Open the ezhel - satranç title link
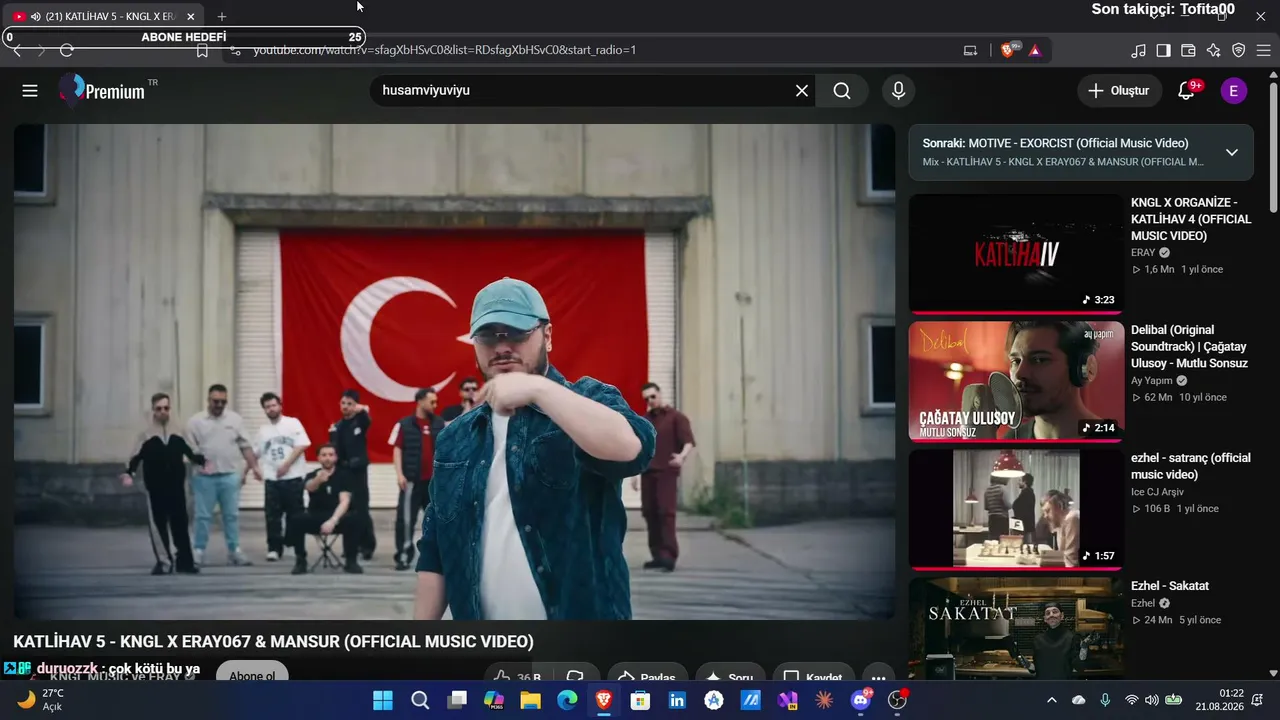The height and width of the screenshot is (720, 1280). [1191, 466]
